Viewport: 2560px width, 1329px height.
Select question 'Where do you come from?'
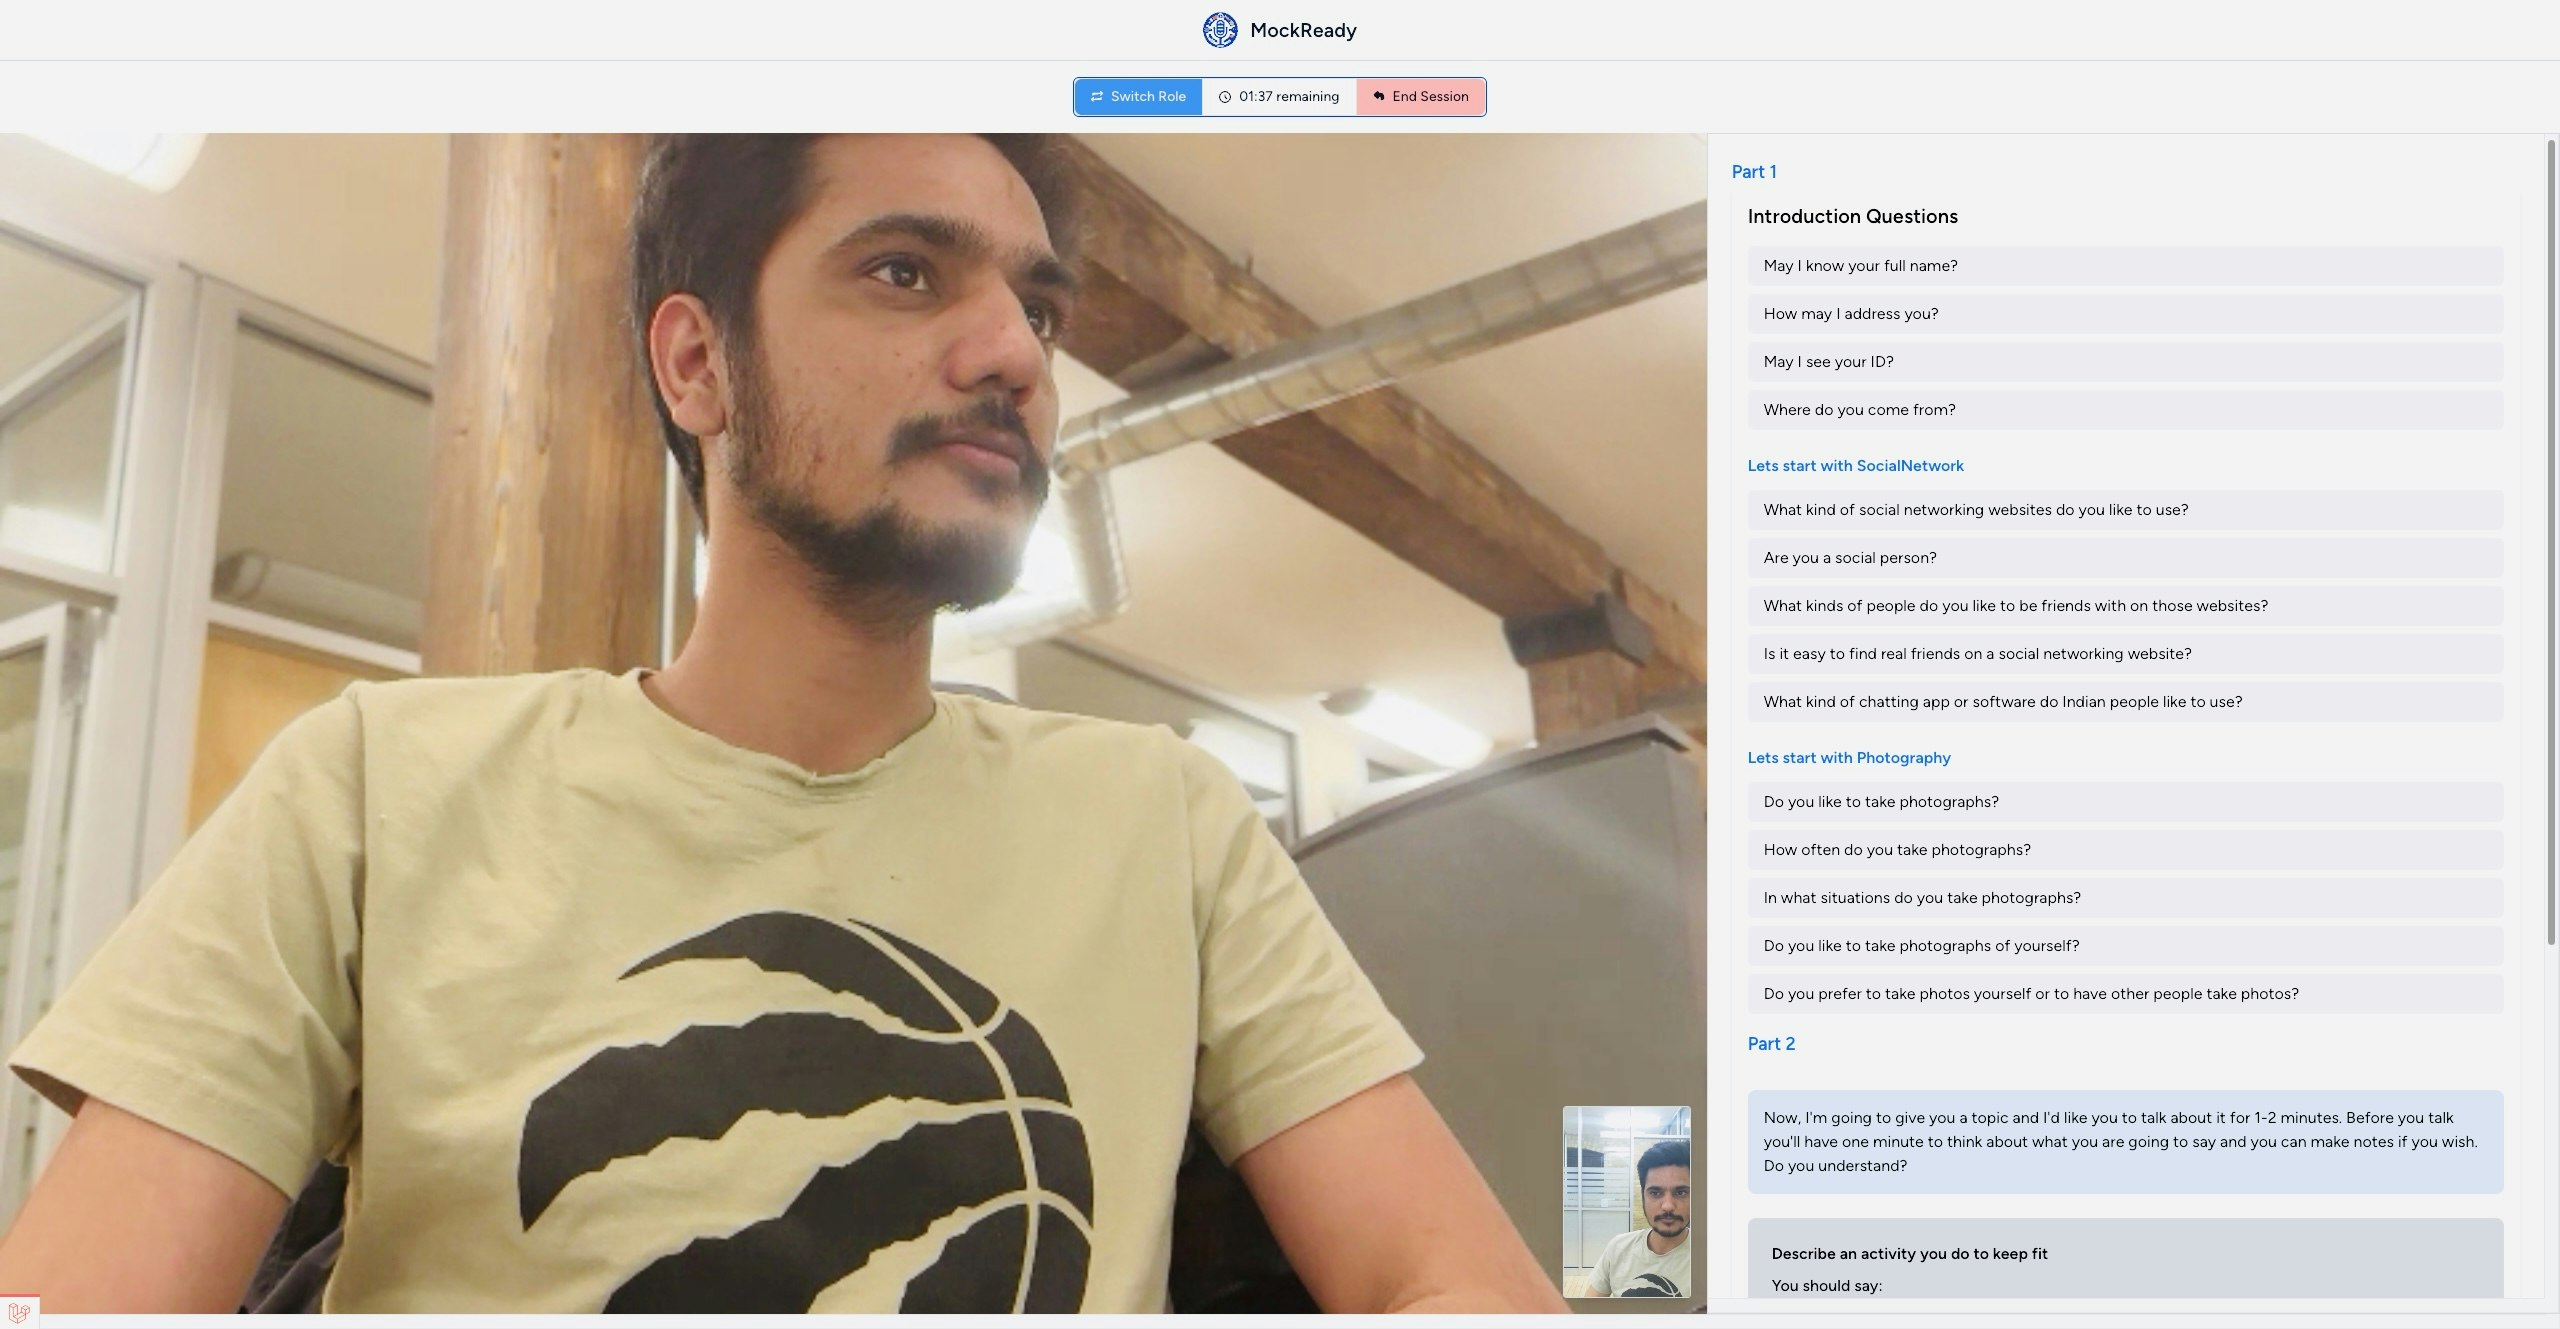pos(2125,410)
